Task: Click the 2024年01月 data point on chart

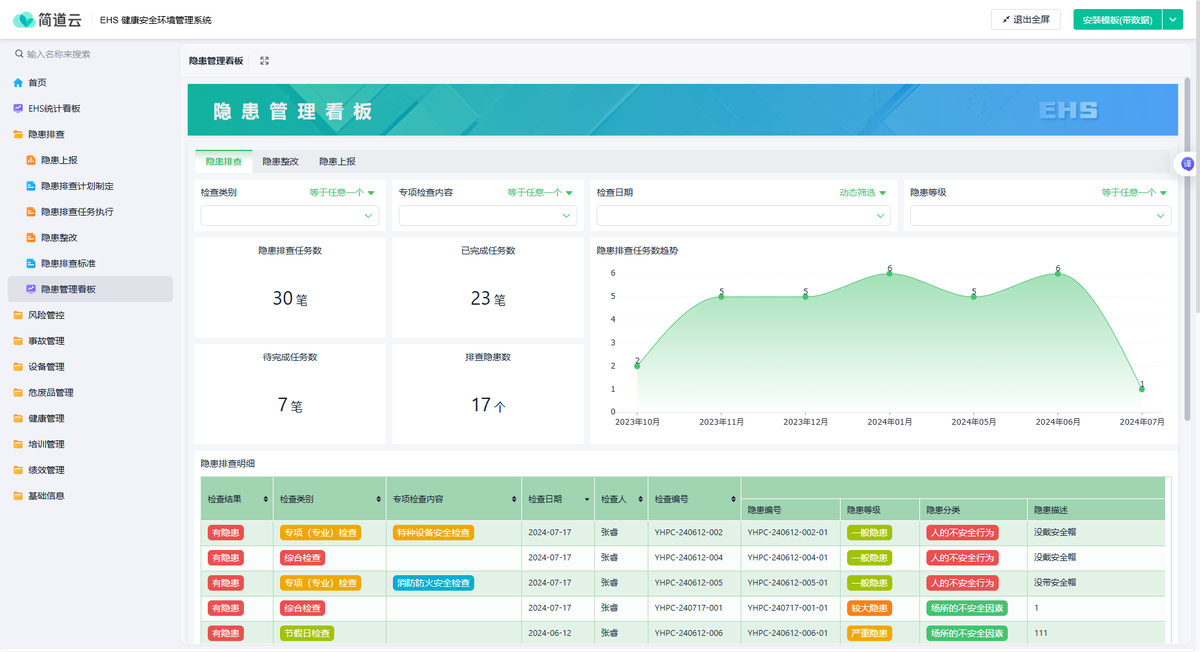Action: click(889, 274)
